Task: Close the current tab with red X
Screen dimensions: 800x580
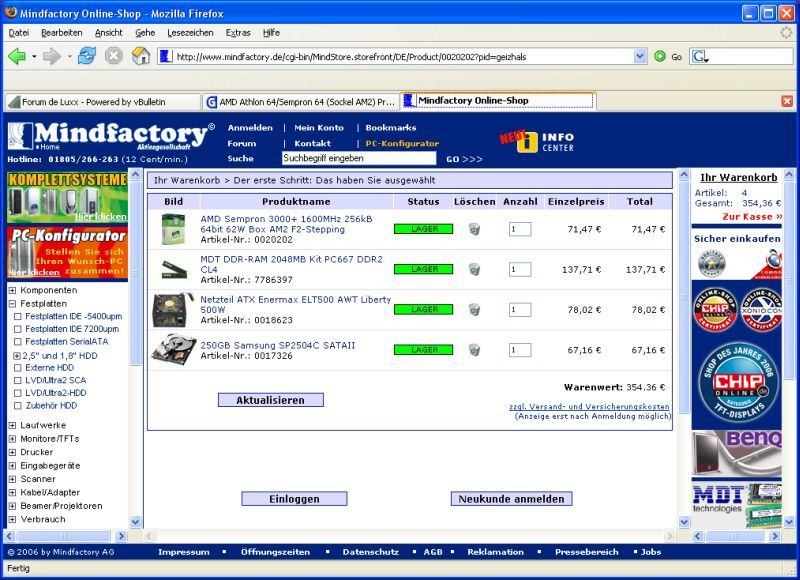Action: (x=787, y=101)
